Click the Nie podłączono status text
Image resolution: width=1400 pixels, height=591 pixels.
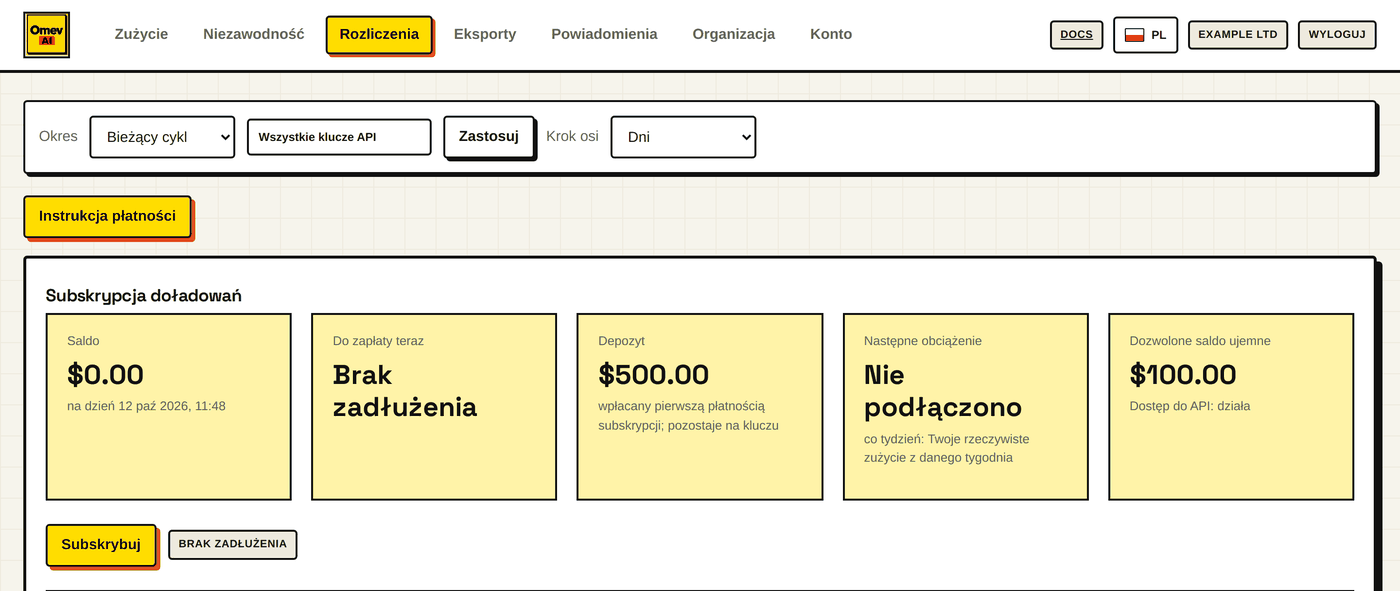tap(943, 391)
